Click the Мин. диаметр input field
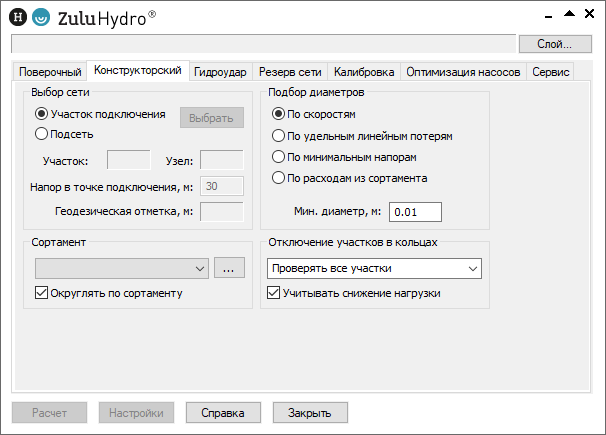The height and width of the screenshot is (435, 606). pos(414,211)
